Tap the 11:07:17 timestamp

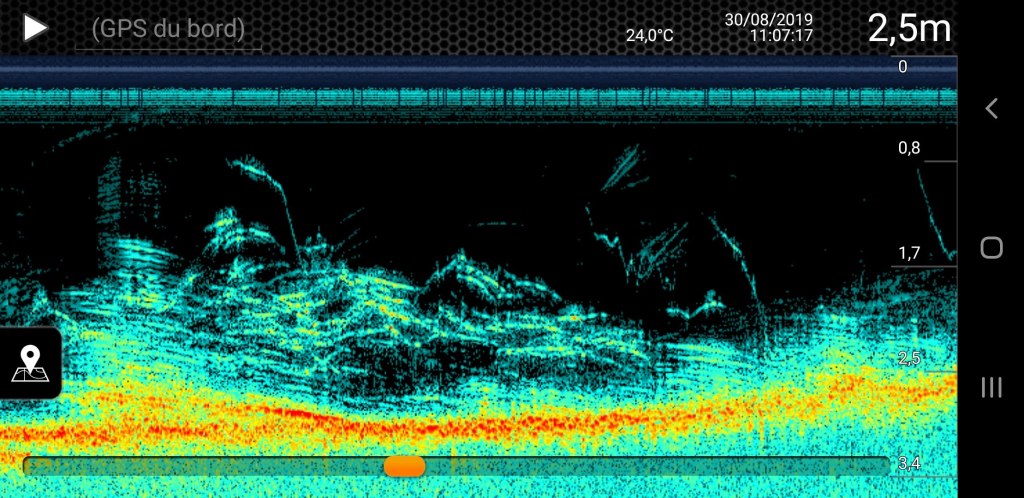click(781, 36)
